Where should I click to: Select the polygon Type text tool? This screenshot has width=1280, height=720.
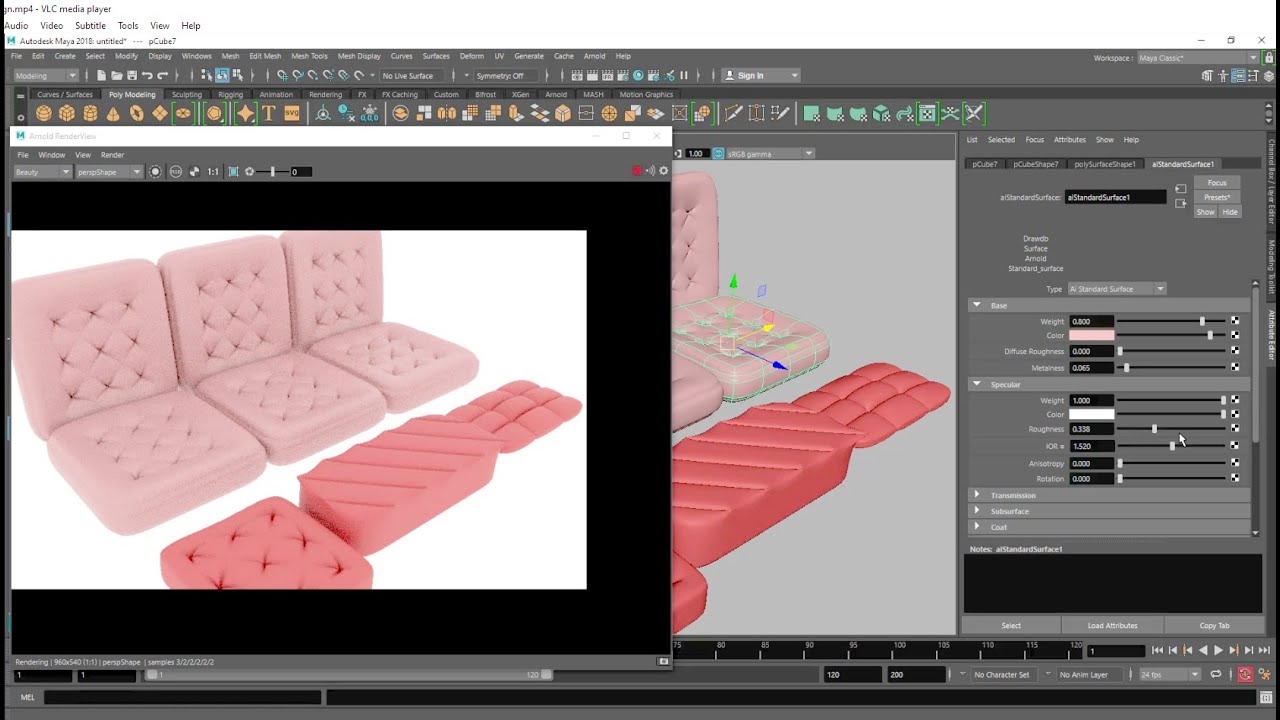268,114
